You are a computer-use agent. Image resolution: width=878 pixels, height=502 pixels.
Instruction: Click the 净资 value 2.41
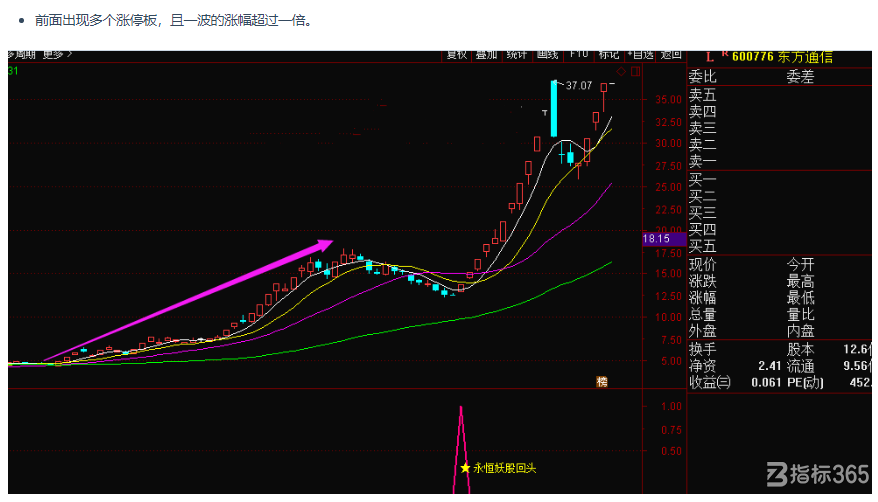pos(769,366)
